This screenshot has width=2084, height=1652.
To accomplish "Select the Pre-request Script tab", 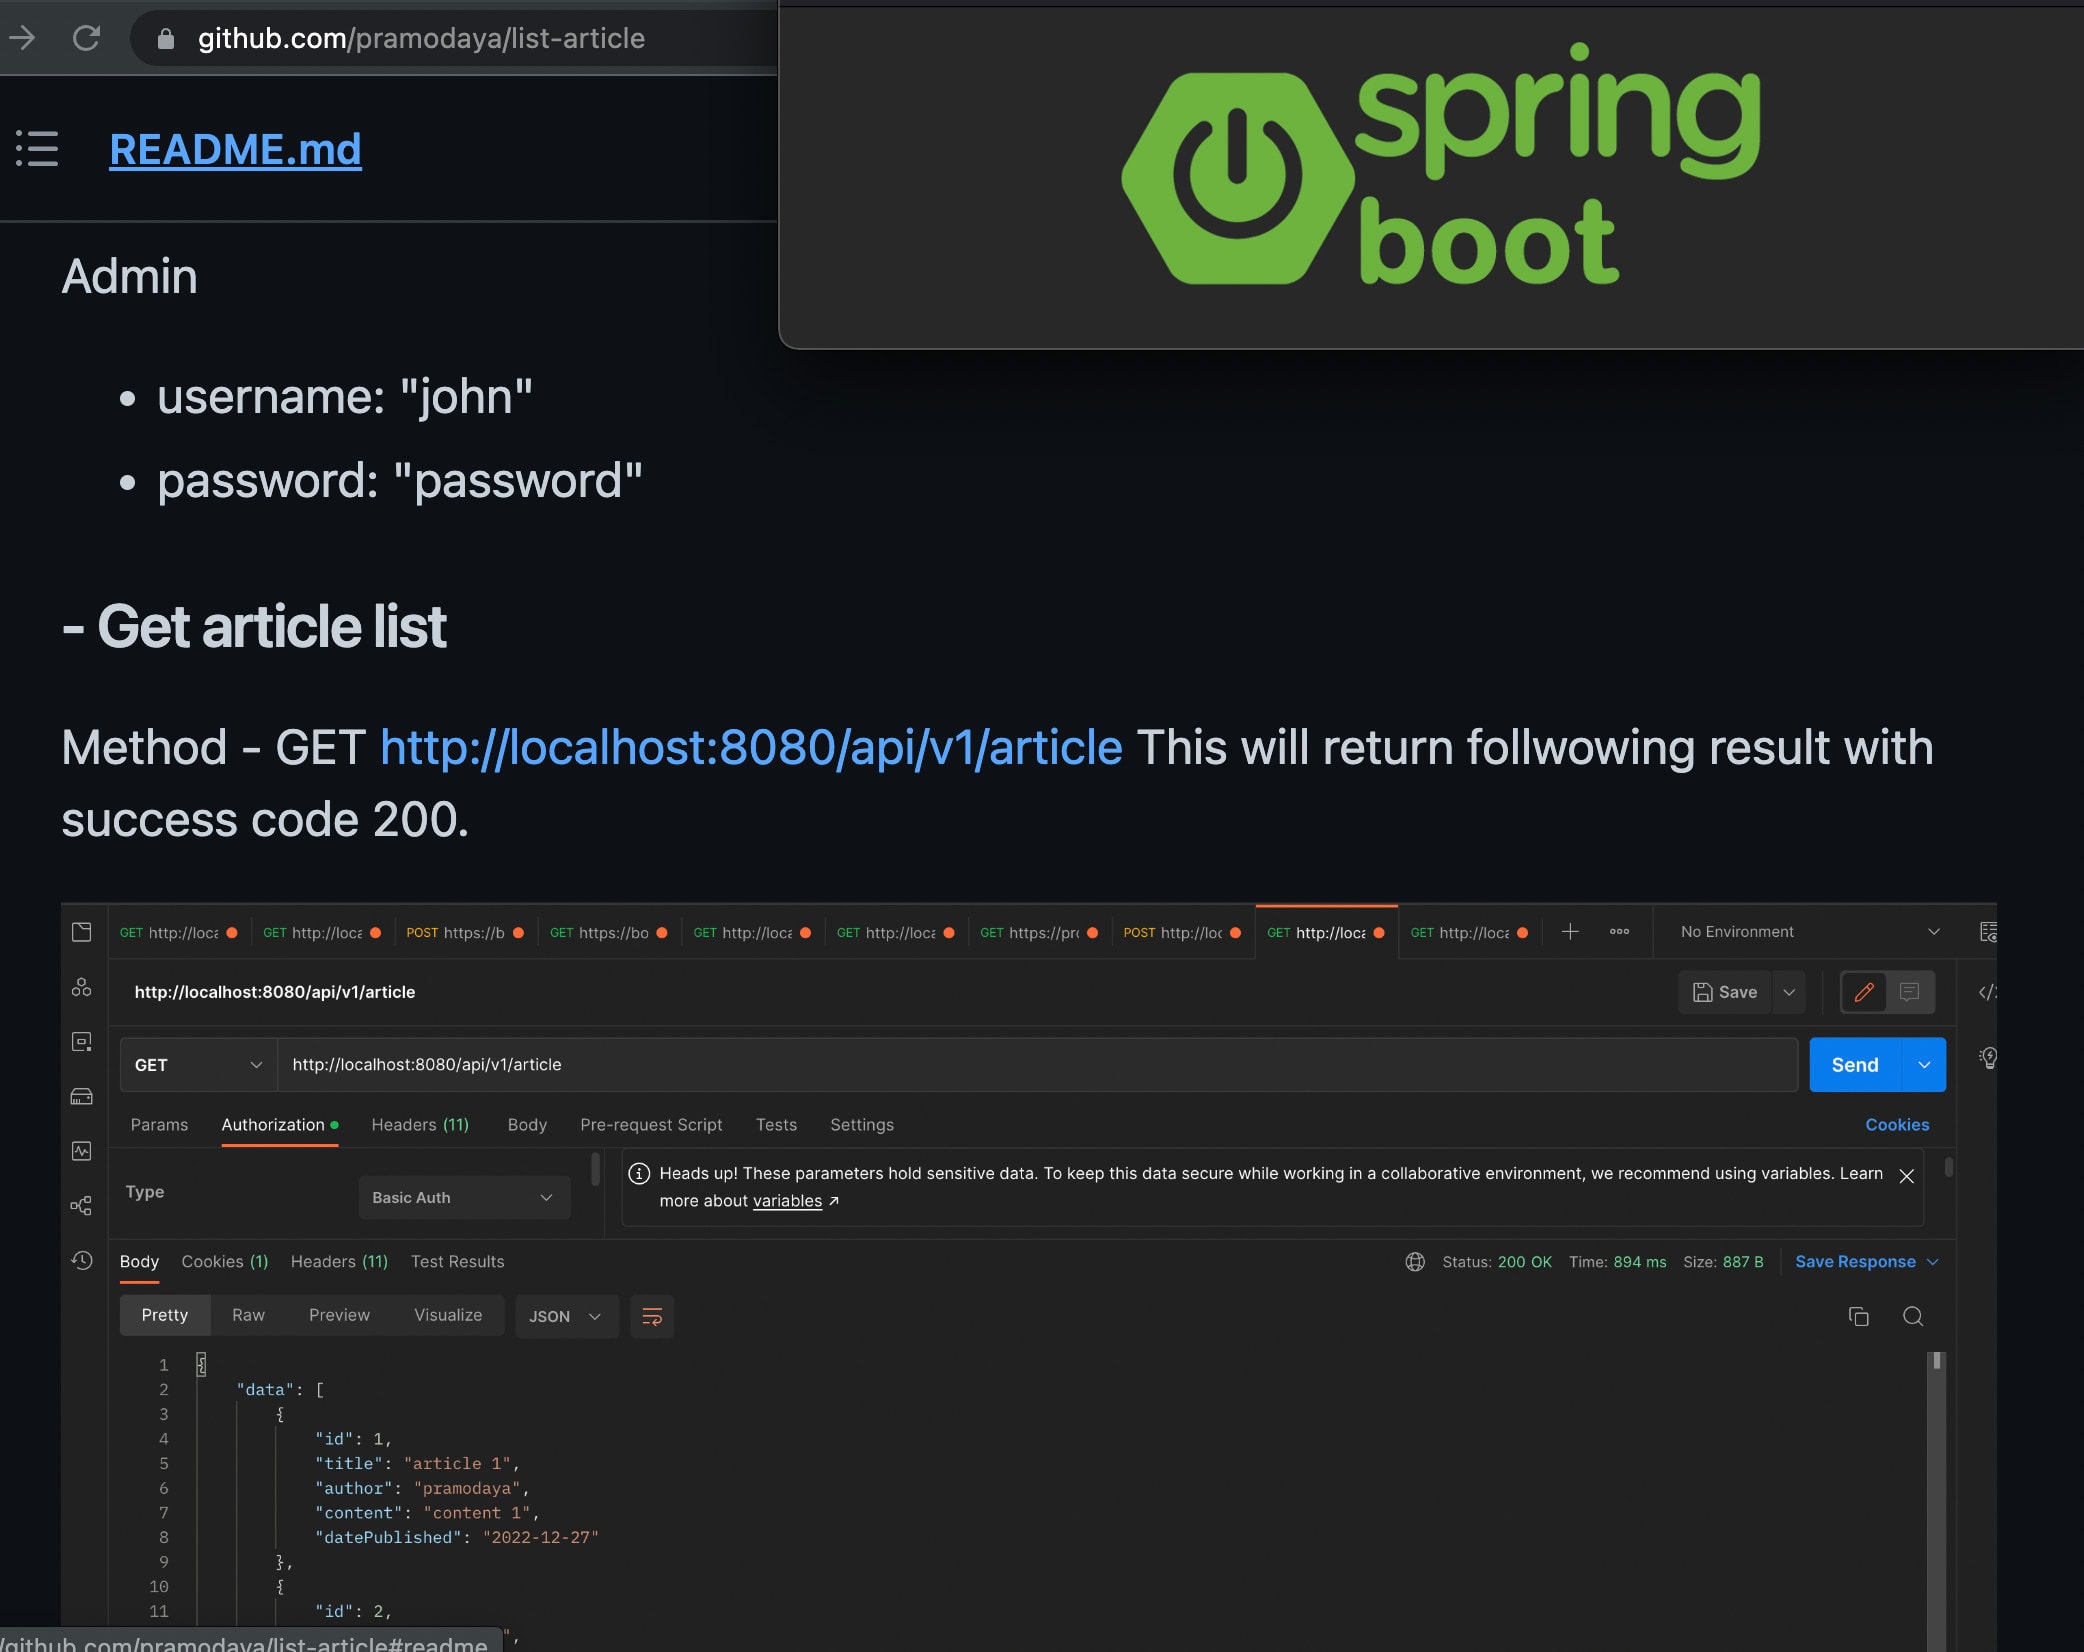I will click(651, 1125).
